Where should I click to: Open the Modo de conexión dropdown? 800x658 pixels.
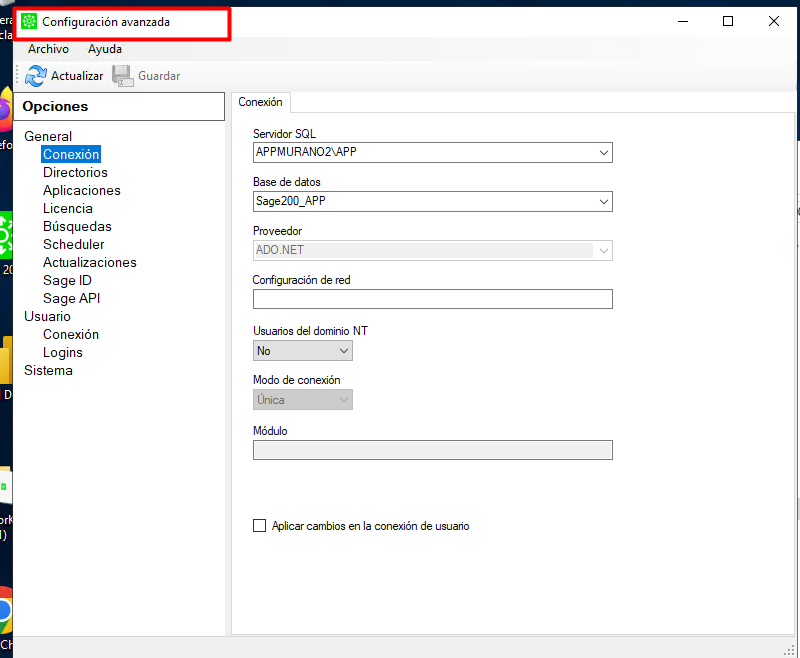point(344,400)
